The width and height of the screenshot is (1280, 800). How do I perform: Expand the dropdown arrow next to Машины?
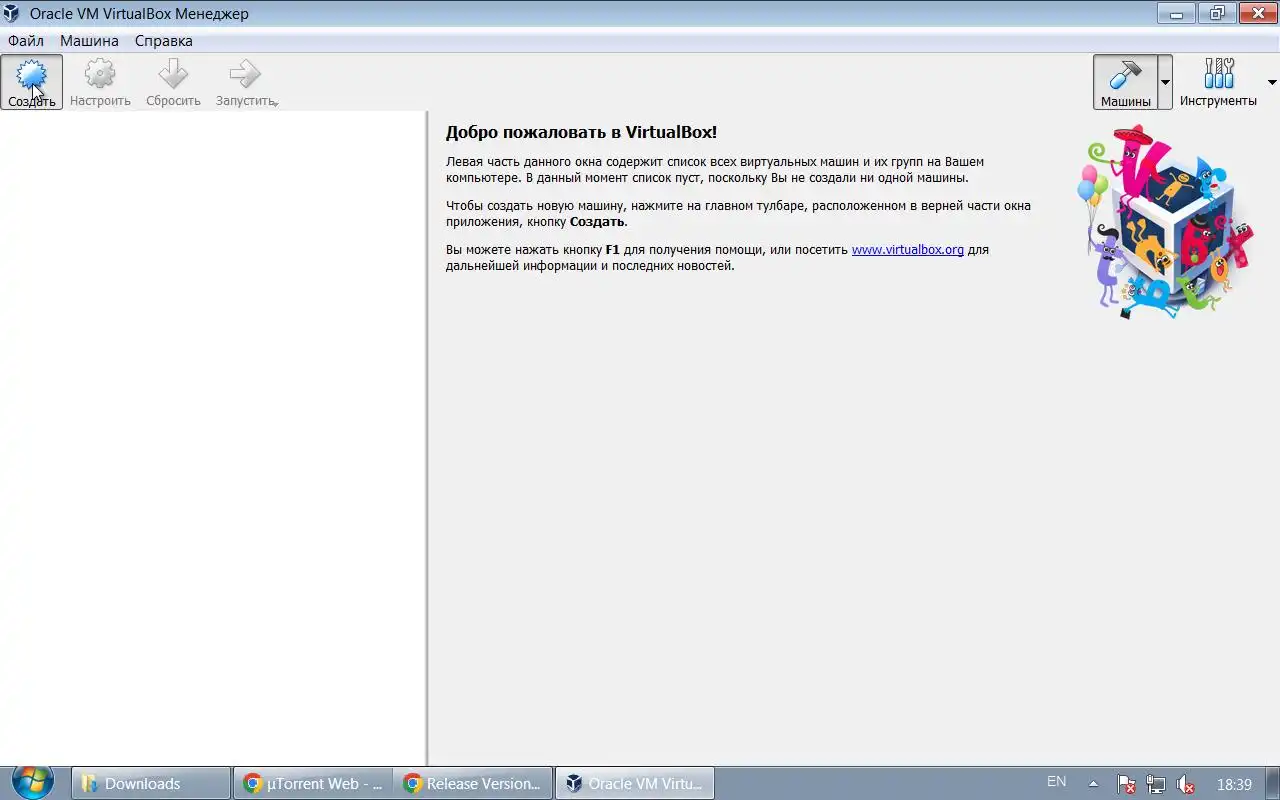[x=1165, y=82]
